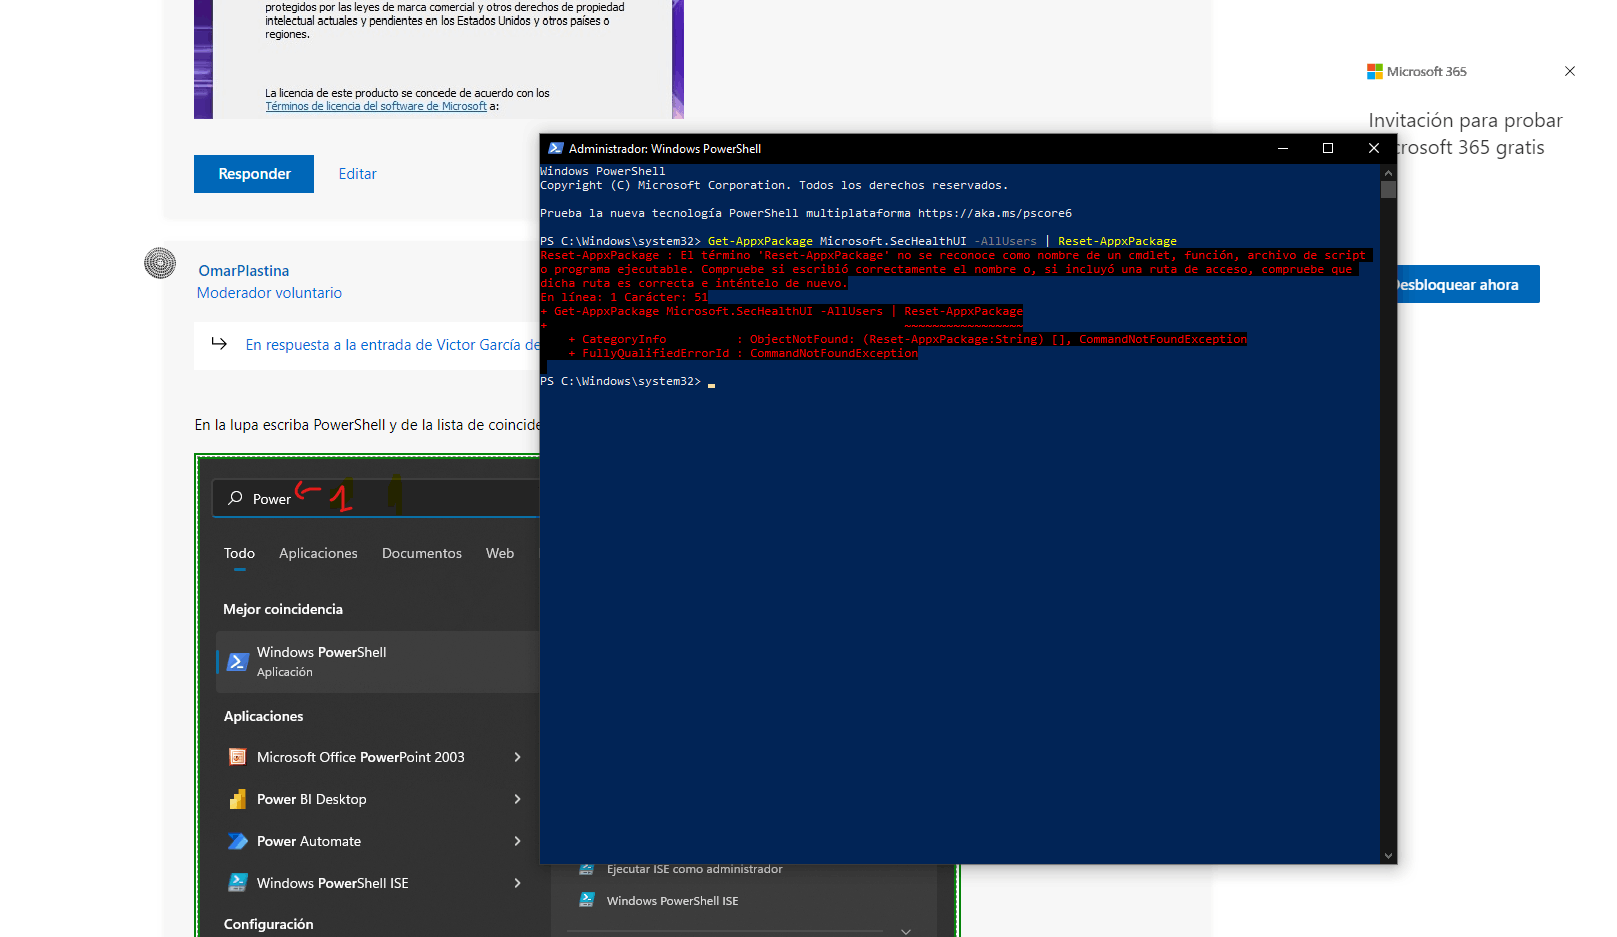Switch to the Aplicaciones tab

pos(318,553)
